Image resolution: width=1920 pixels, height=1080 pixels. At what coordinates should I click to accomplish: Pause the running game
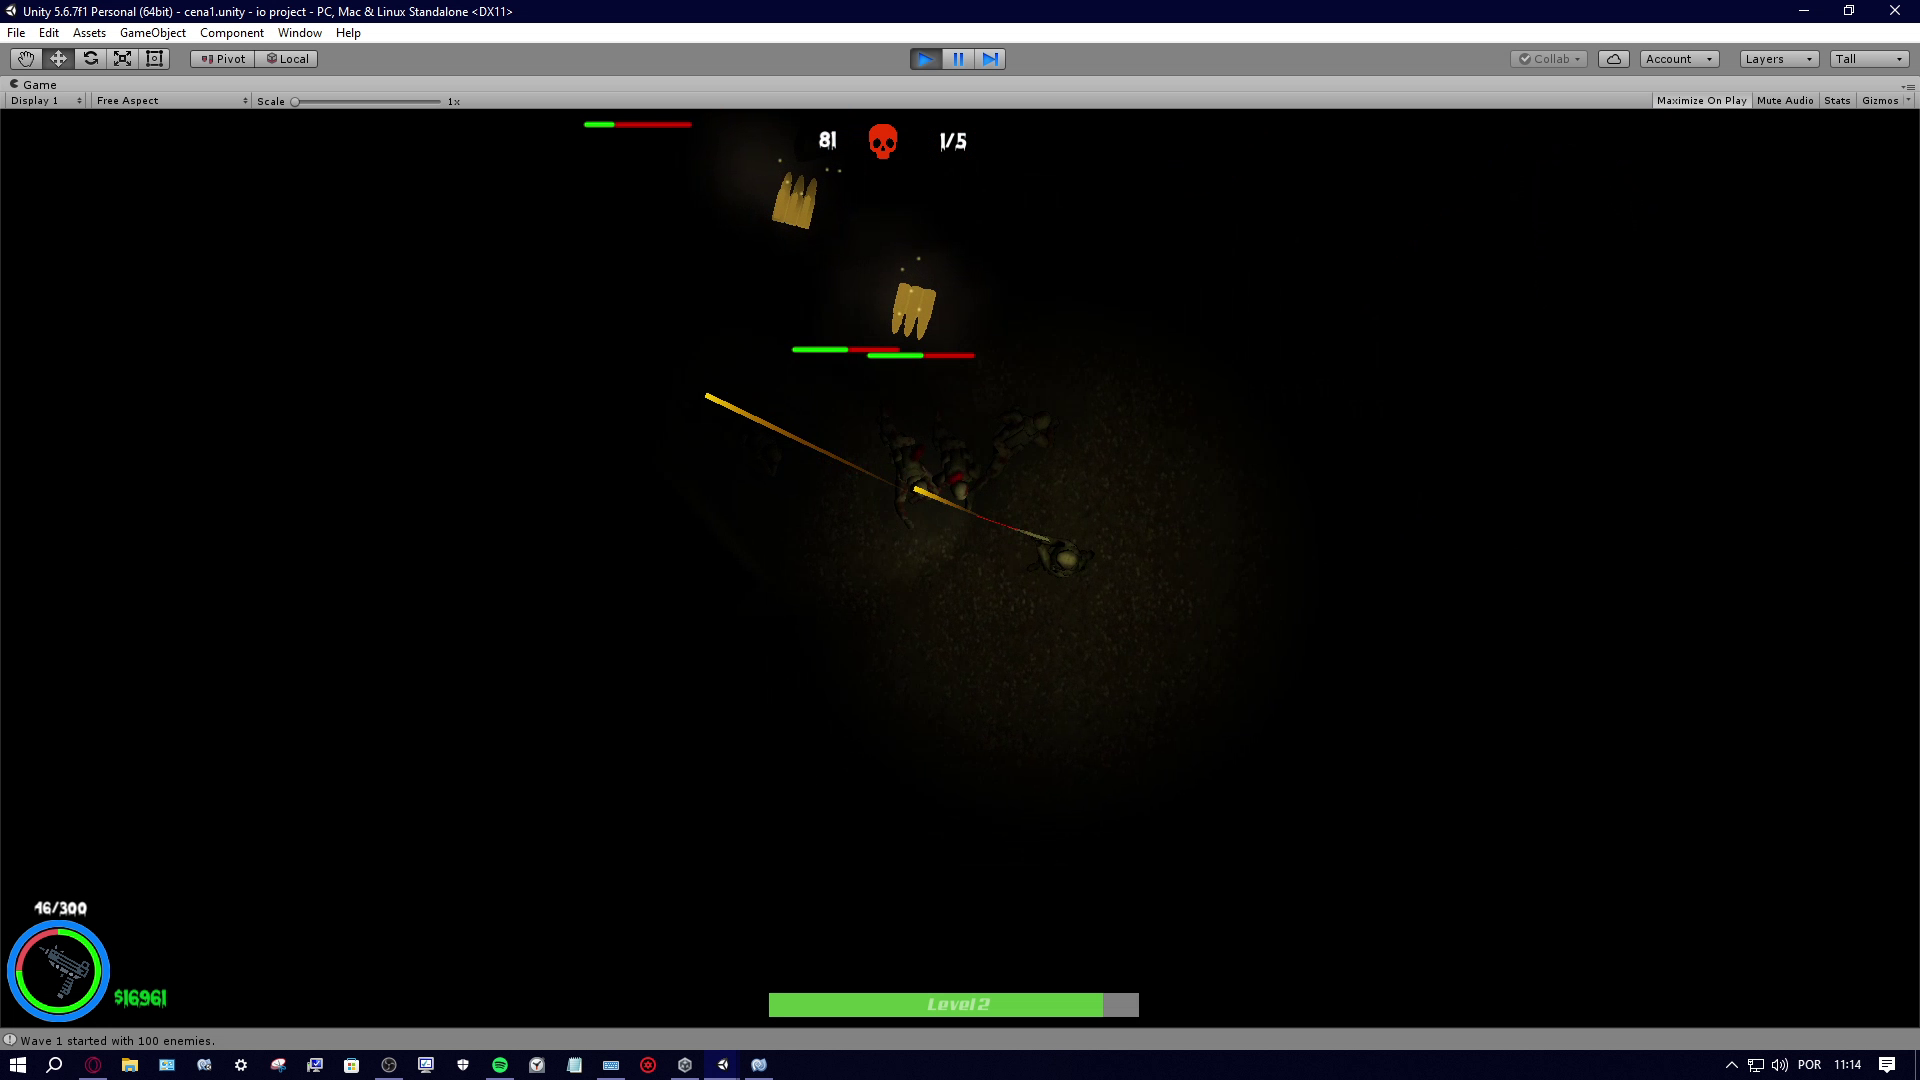click(x=958, y=59)
